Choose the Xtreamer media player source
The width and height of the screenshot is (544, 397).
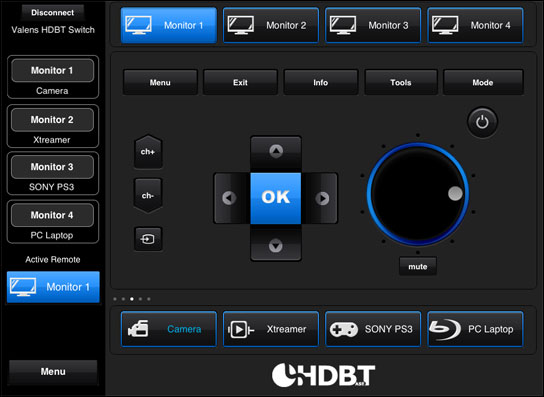(271, 329)
